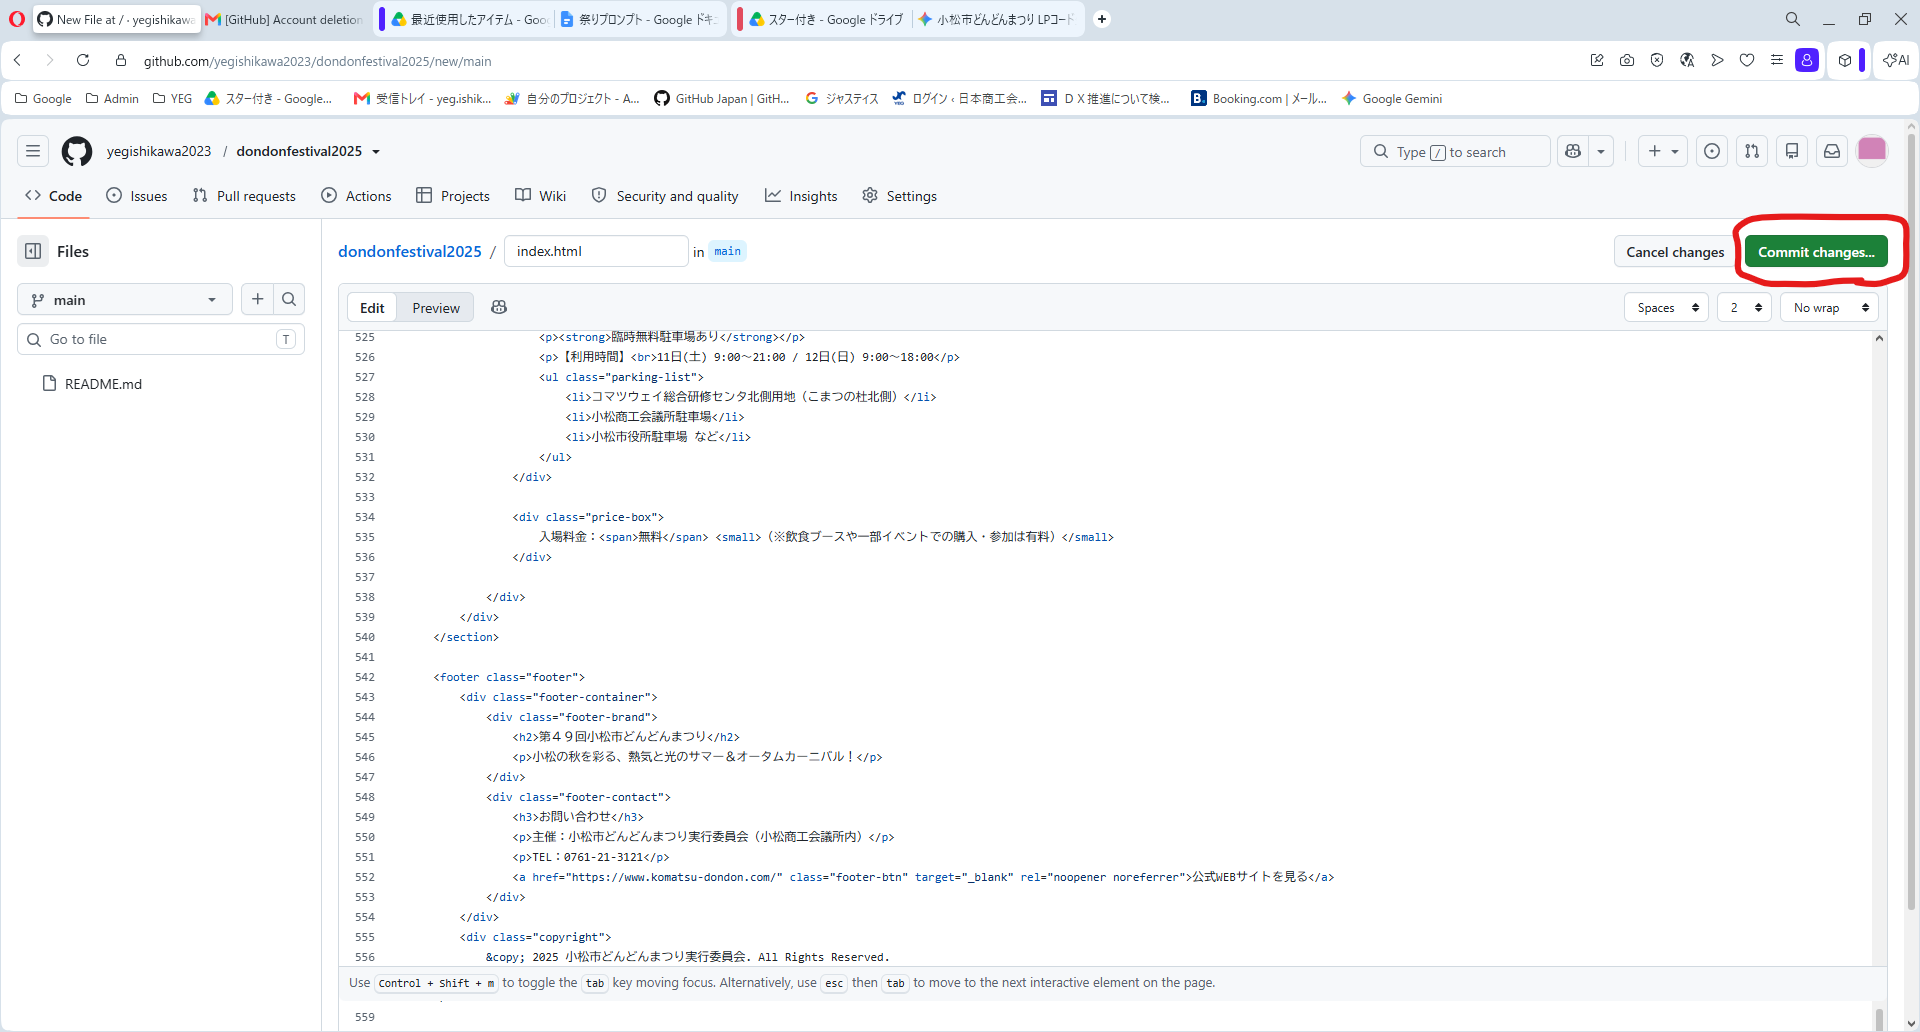Add a file with the plus button
The height and width of the screenshot is (1032, 1920).
pyautogui.click(x=257, y=299)
